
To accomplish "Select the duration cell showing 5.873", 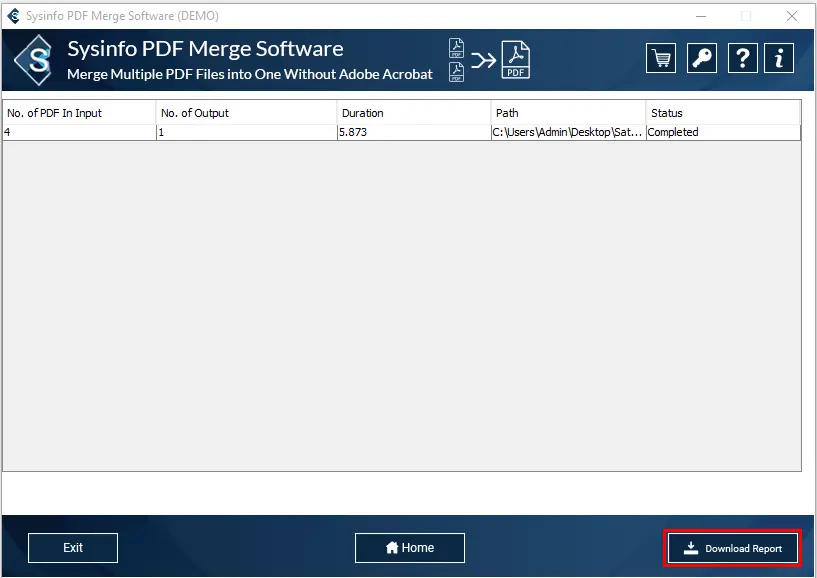I will tap(413, 132).
